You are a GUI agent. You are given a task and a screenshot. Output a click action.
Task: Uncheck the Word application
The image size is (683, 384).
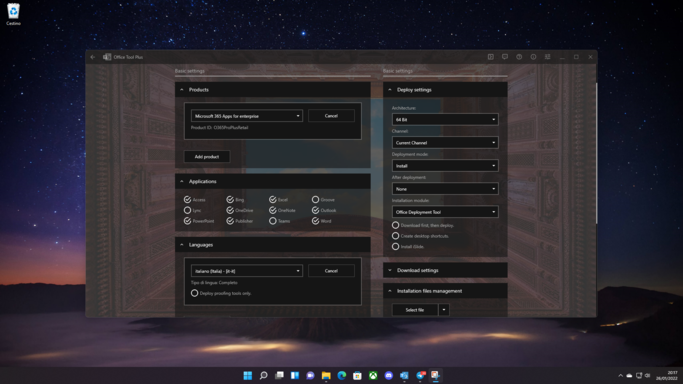pos(315,221)
